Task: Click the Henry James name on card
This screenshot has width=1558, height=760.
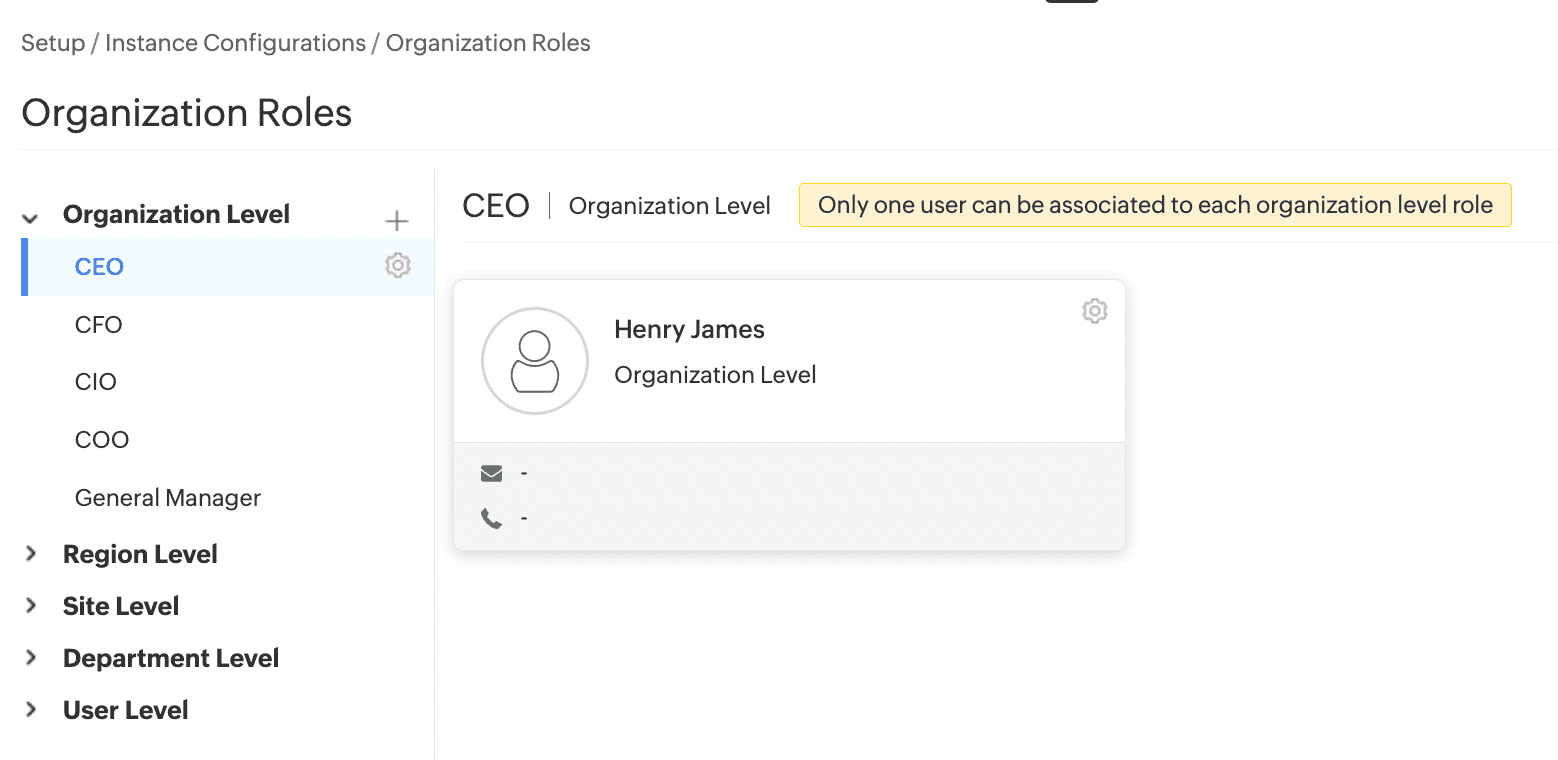Action: tap(689, 330)
